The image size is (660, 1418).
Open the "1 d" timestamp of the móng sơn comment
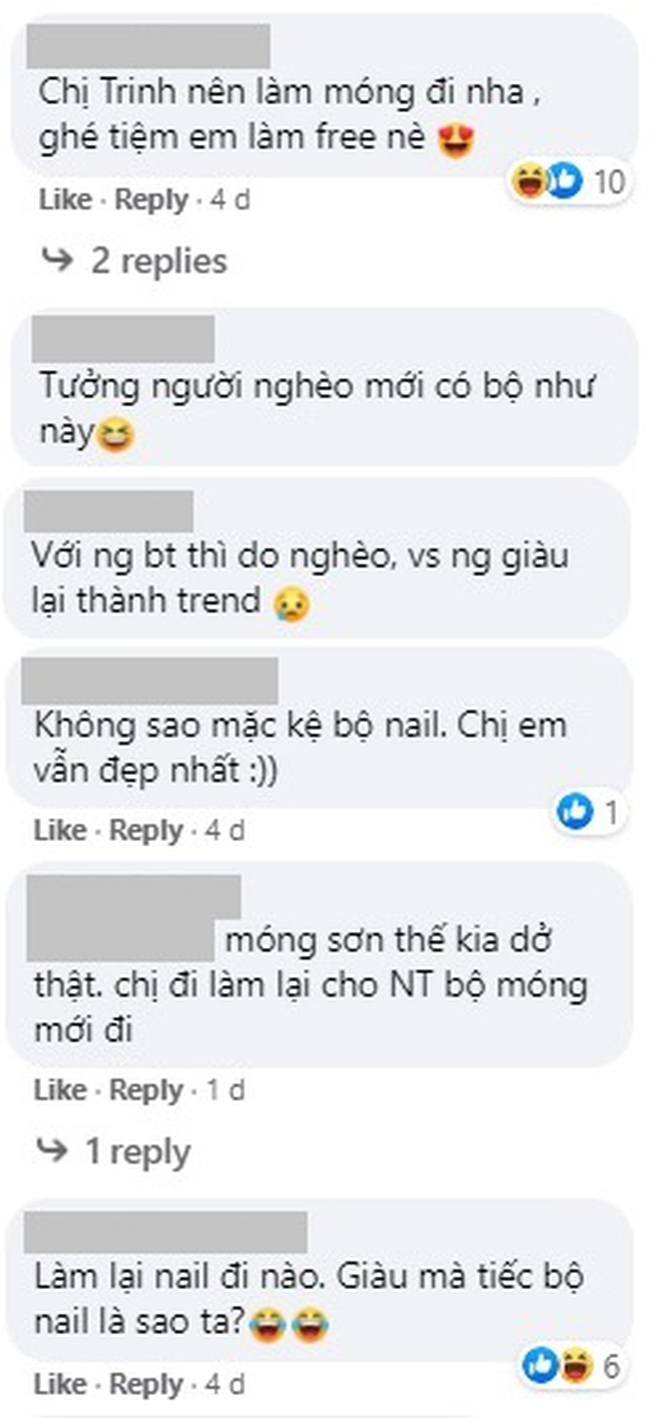pyautogui.click(x=225, y=1090)
